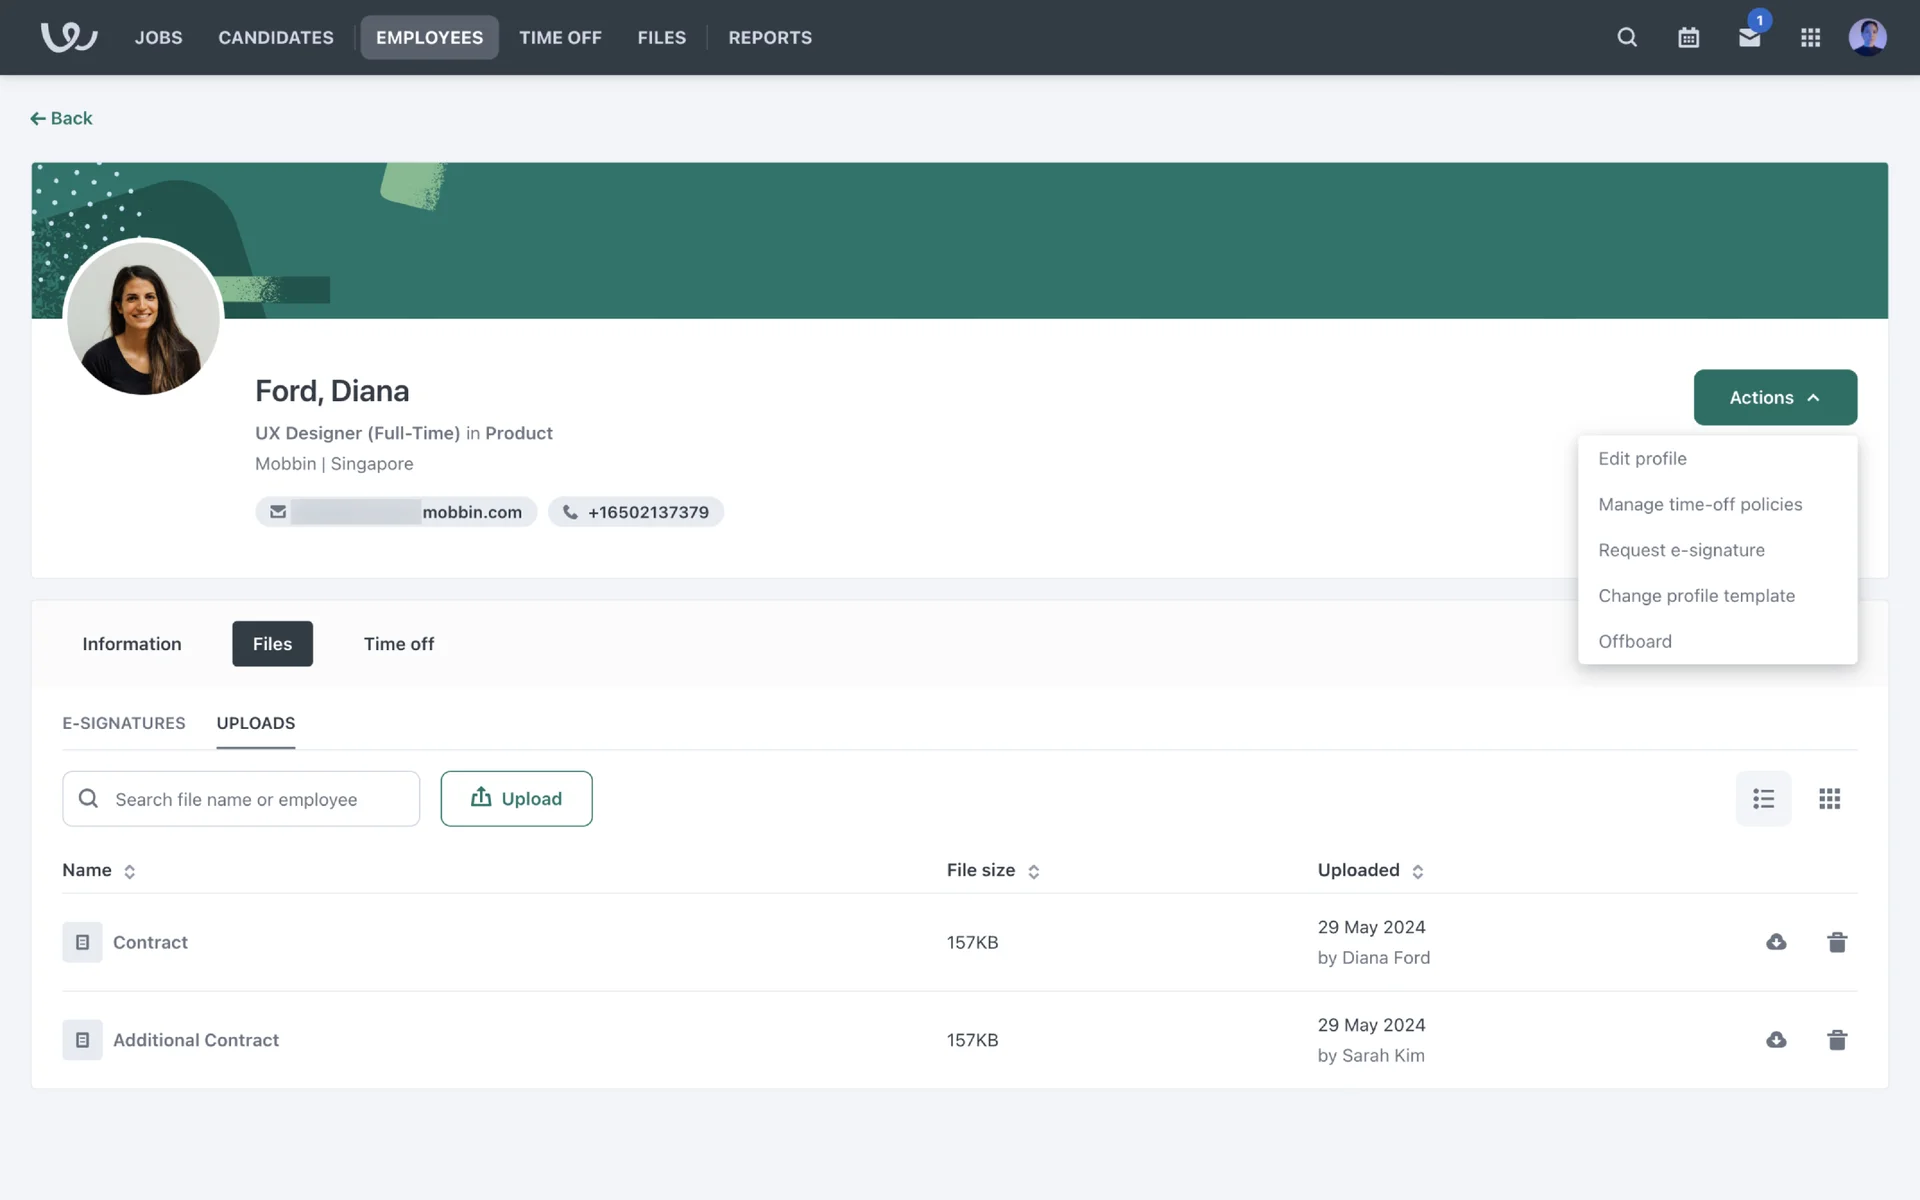Viewport: 1920px width, 1200px height.
Task: Select Offboard in the Actions menu
Action: 1634,642
